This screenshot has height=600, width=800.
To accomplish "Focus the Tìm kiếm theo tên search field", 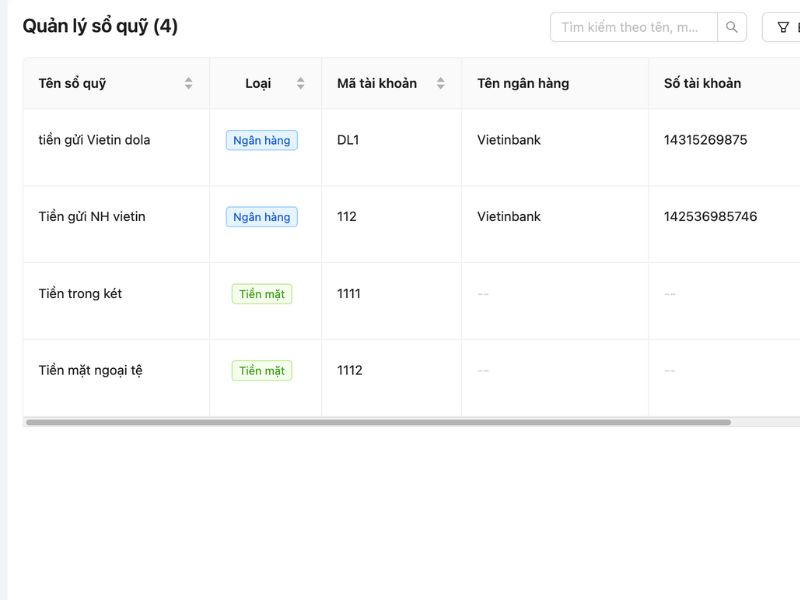I will pos(633,27).
